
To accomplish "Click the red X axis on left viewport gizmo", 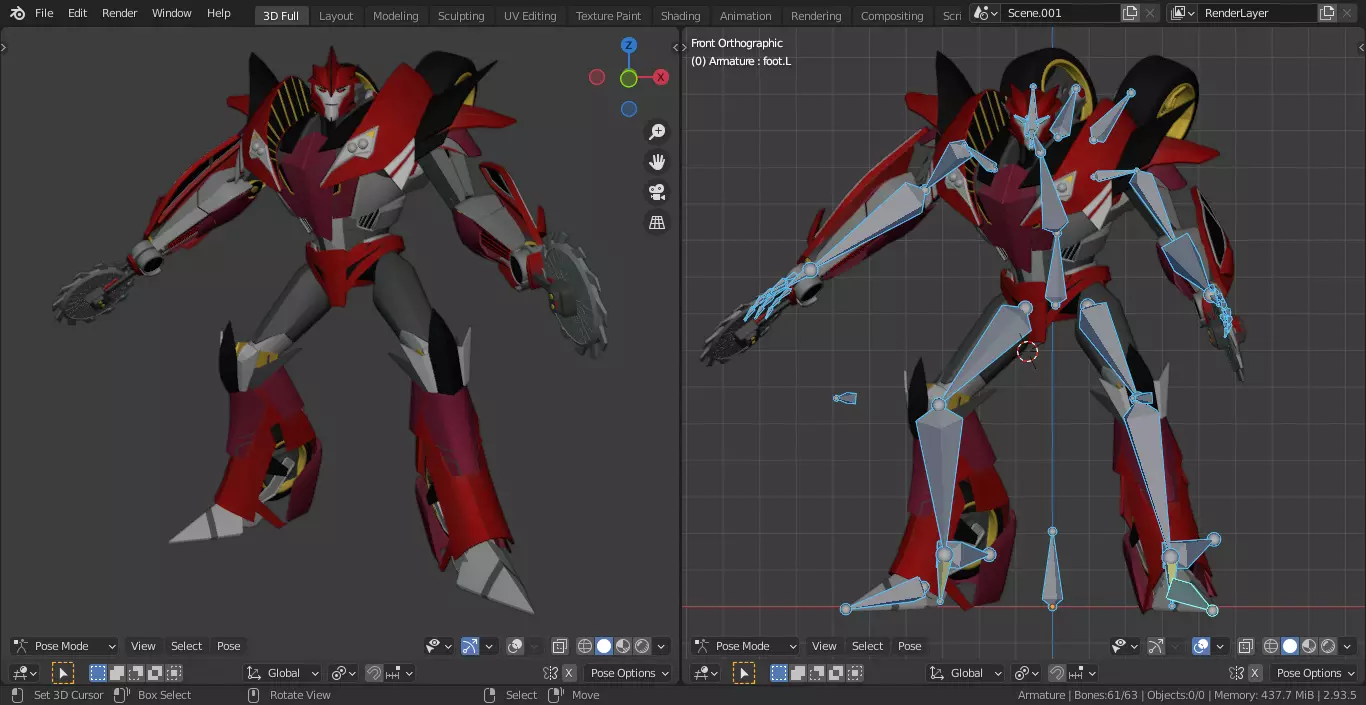I will pos(661,77).
